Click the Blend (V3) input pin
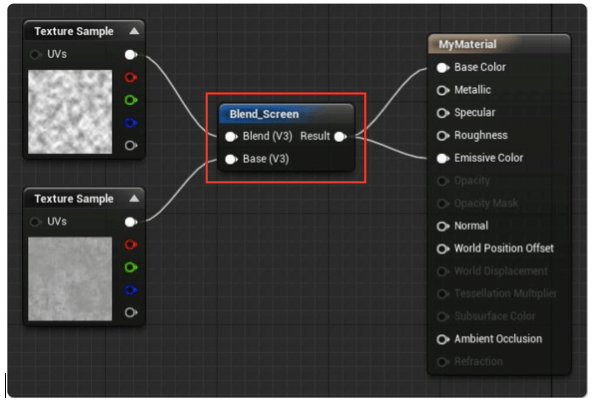The width and height of the screenshot is (593, 402). tap(231, 137)
